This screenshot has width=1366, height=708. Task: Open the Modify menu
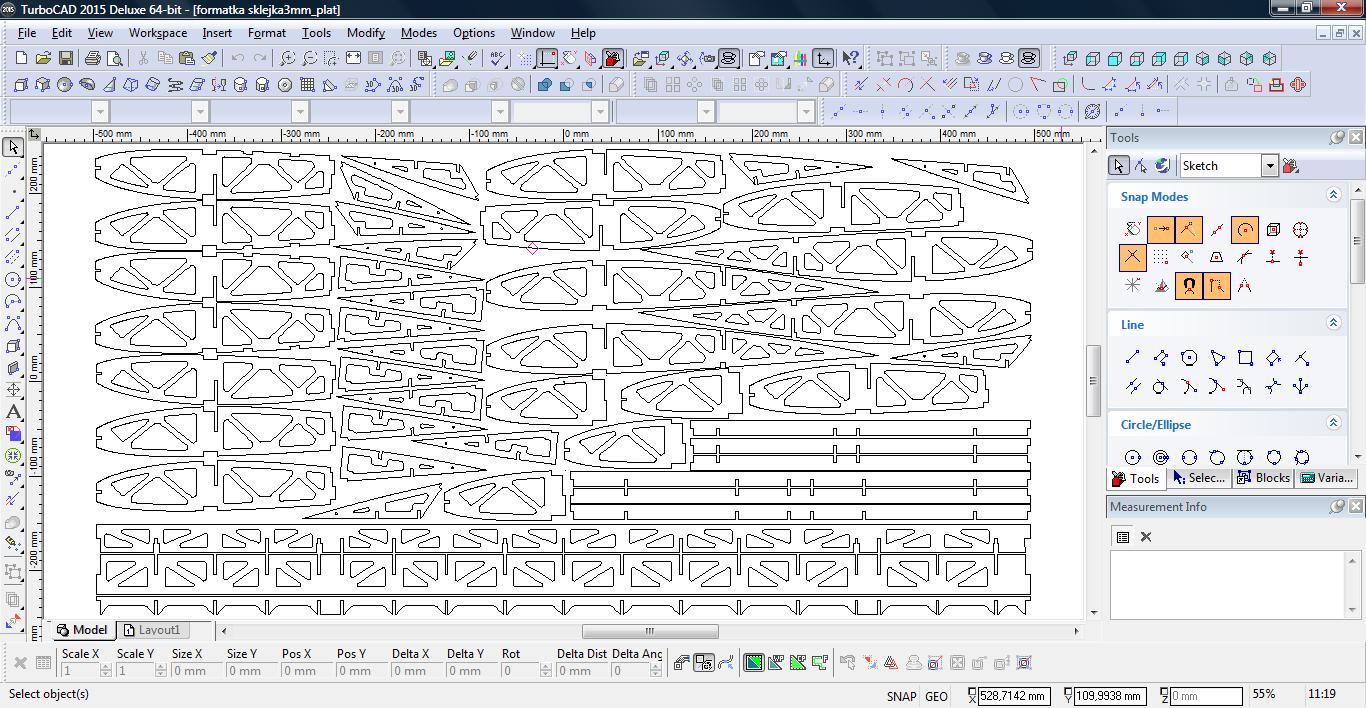pos(365,32)
